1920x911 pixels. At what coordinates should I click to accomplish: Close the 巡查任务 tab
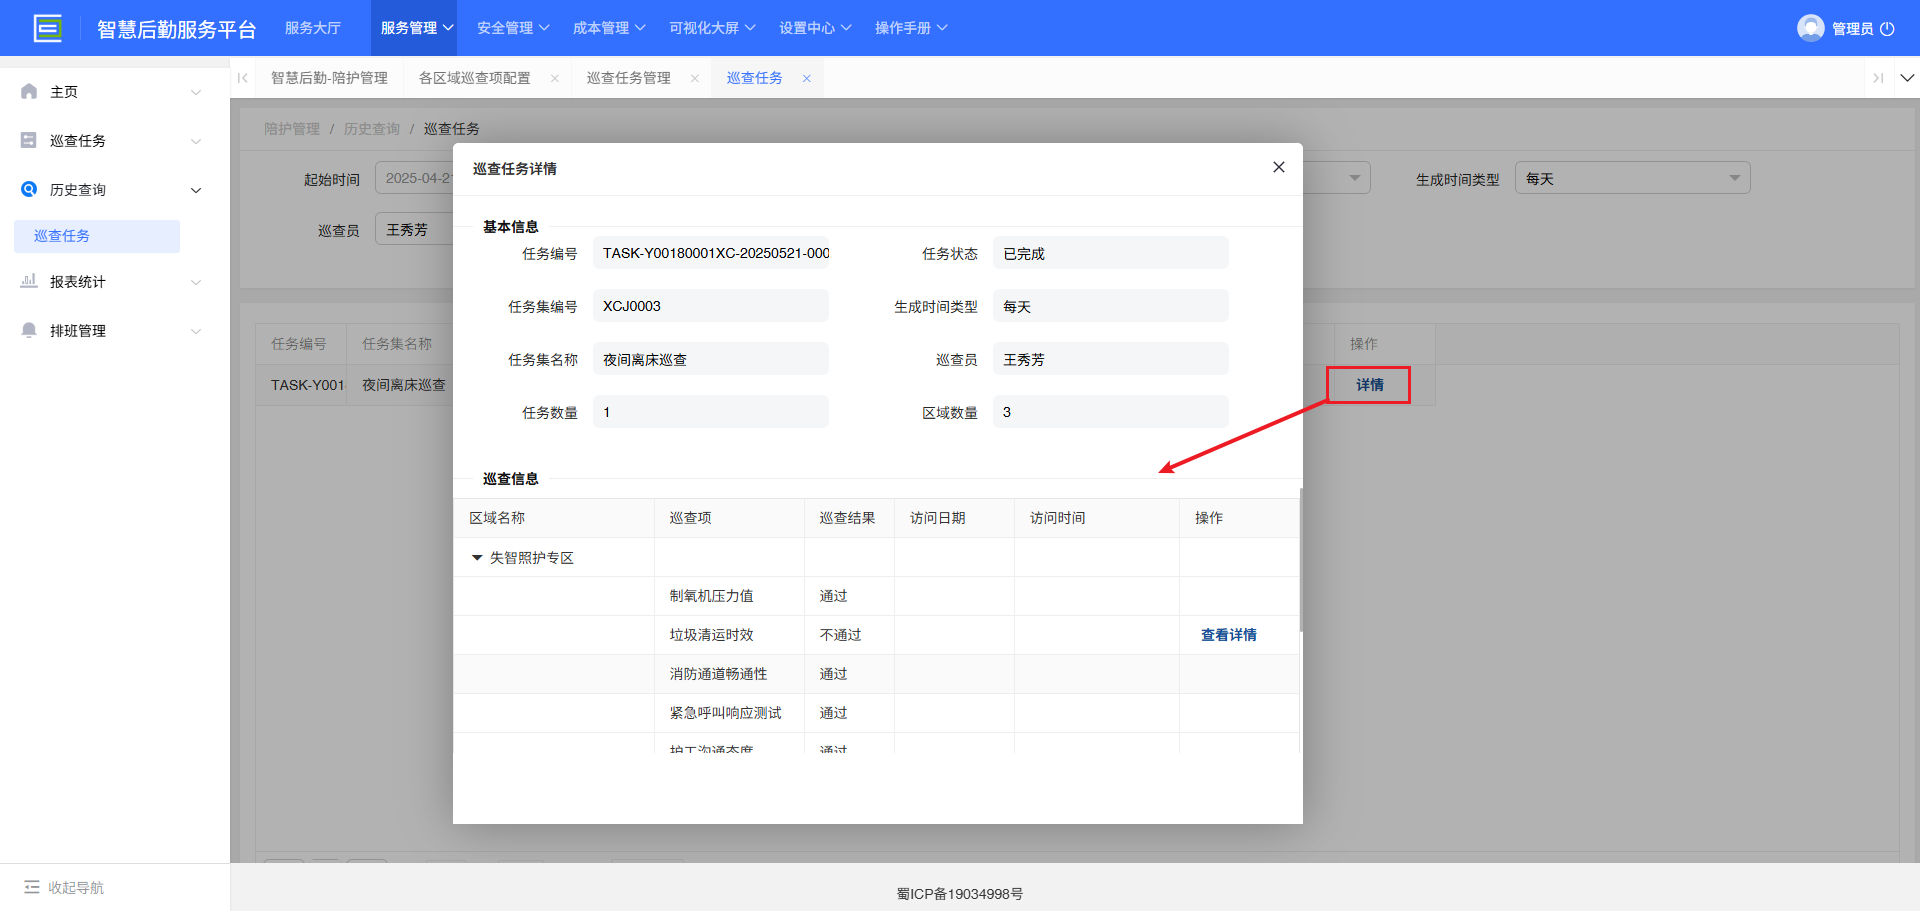click(x=806, y=78)
